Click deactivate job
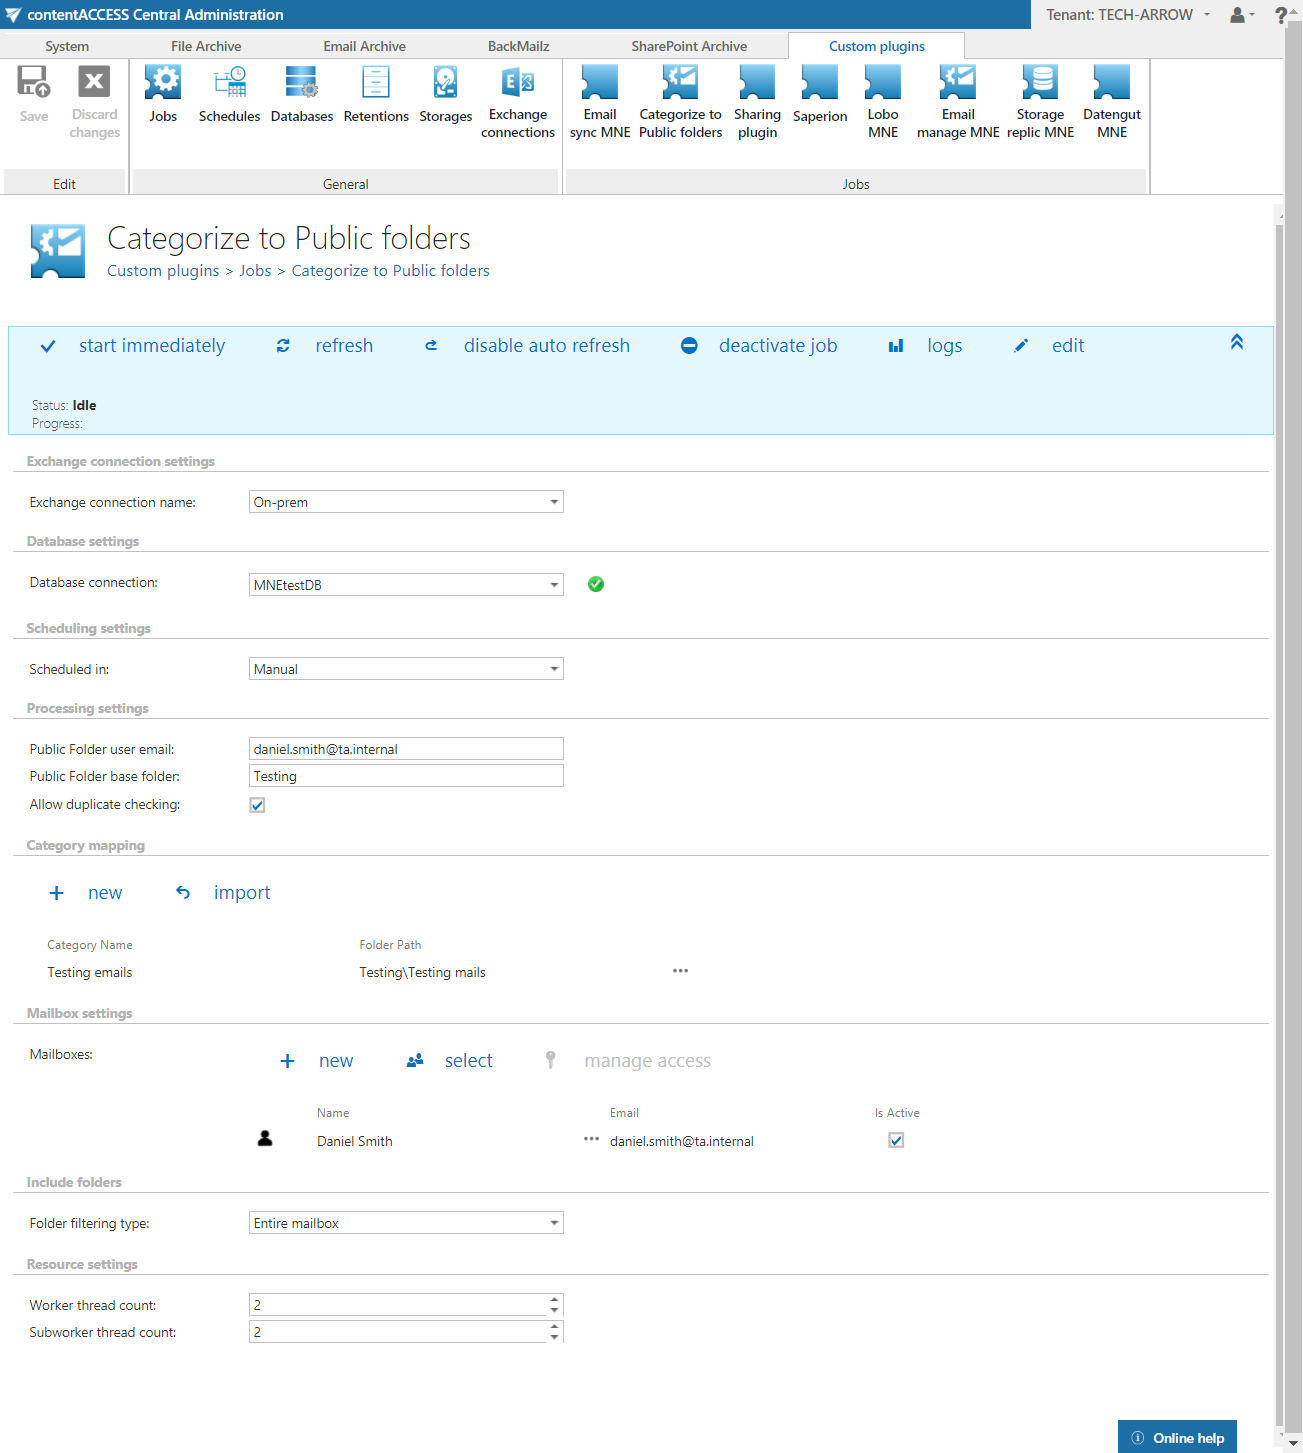This screenshot has width=1303, height=1453. [x=777, y=346]
